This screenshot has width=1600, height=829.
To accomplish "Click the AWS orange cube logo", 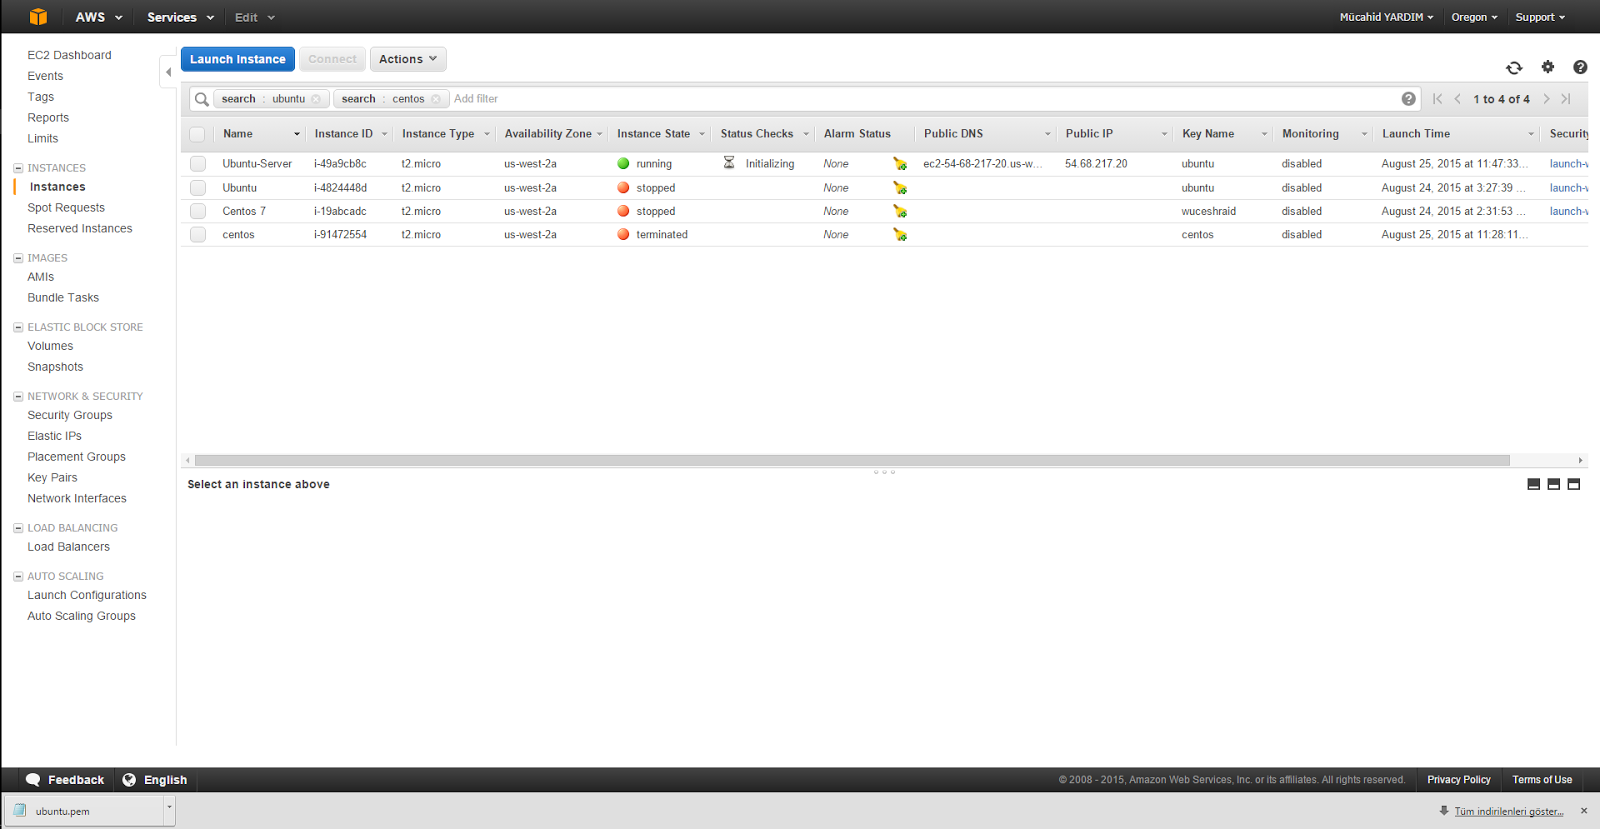I will click(x=38, y=17).
